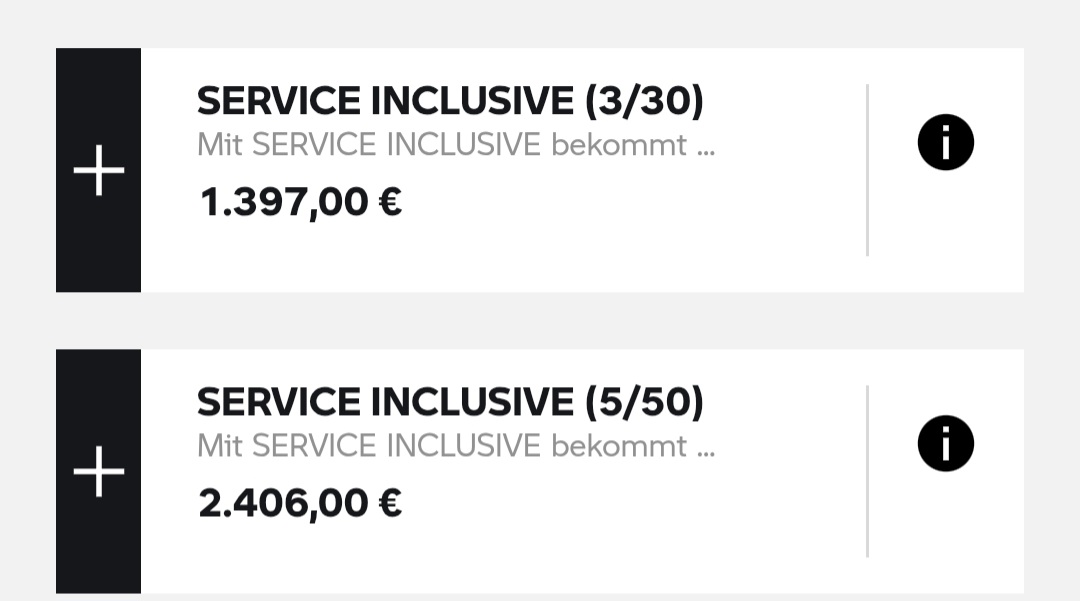The height and width of the screenshot is (601, 1080).
Task: Open info for SERVICE INCLUSIVE (3/30)
Action: point(945,143)
